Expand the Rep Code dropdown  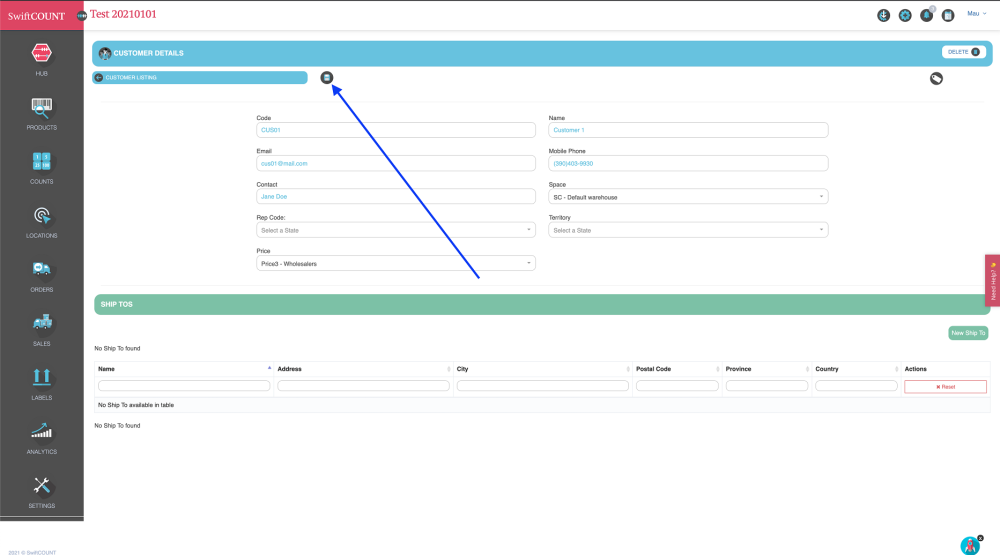click(x=395, y=230)
